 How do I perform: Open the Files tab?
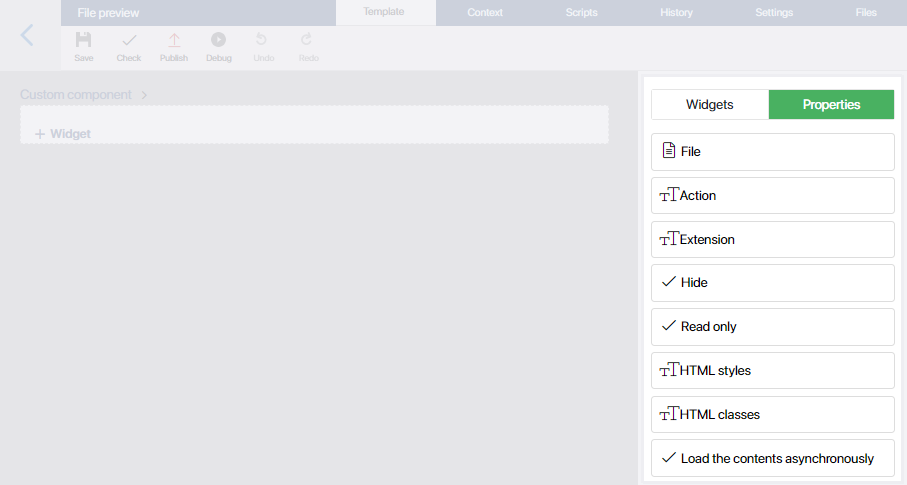pos(866,12)
